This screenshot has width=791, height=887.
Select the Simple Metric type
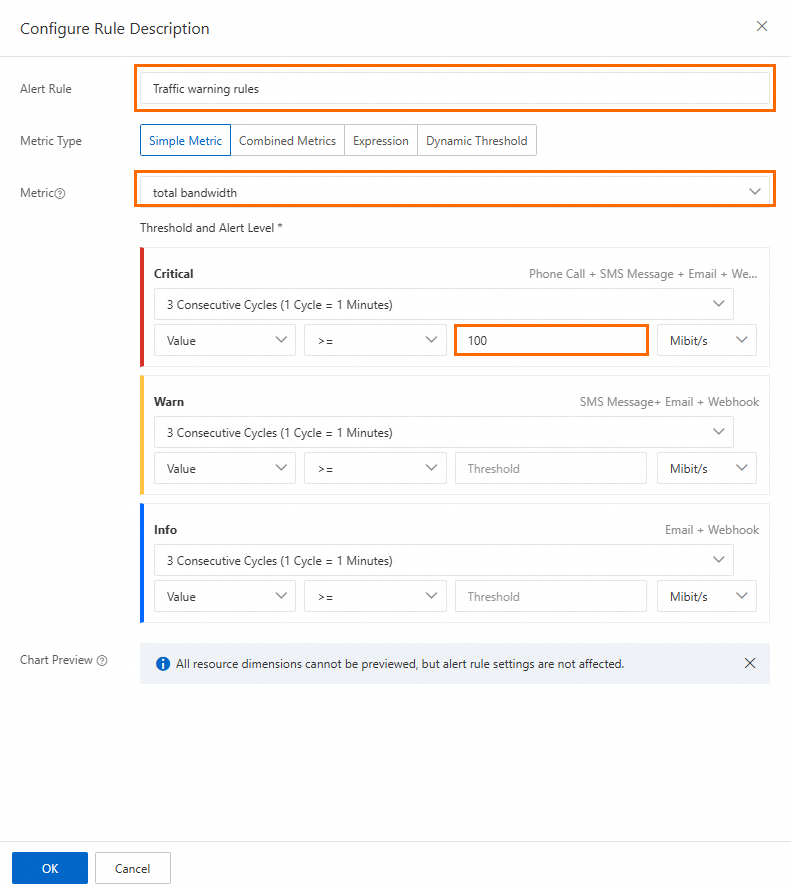tap(186, 141)
